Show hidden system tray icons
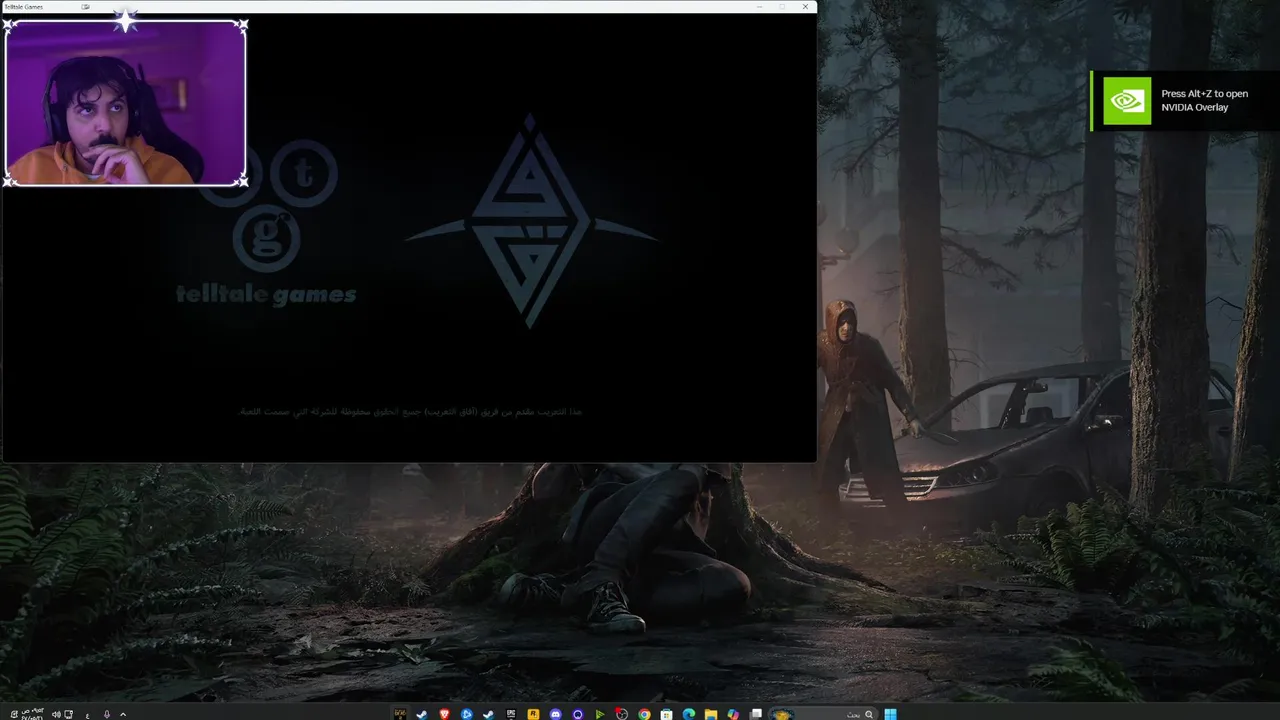The width and height of the screenshot is (1280, 720). [123, 714]
